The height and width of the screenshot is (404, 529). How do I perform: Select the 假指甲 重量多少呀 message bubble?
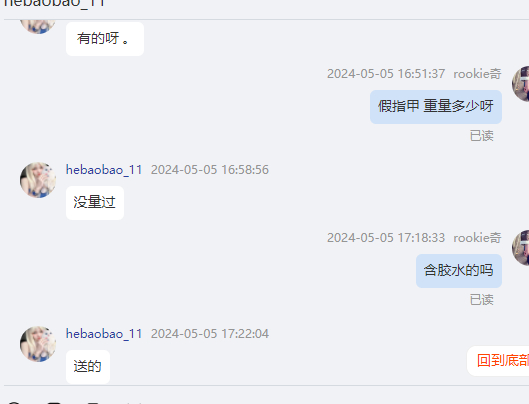point(436,107)
